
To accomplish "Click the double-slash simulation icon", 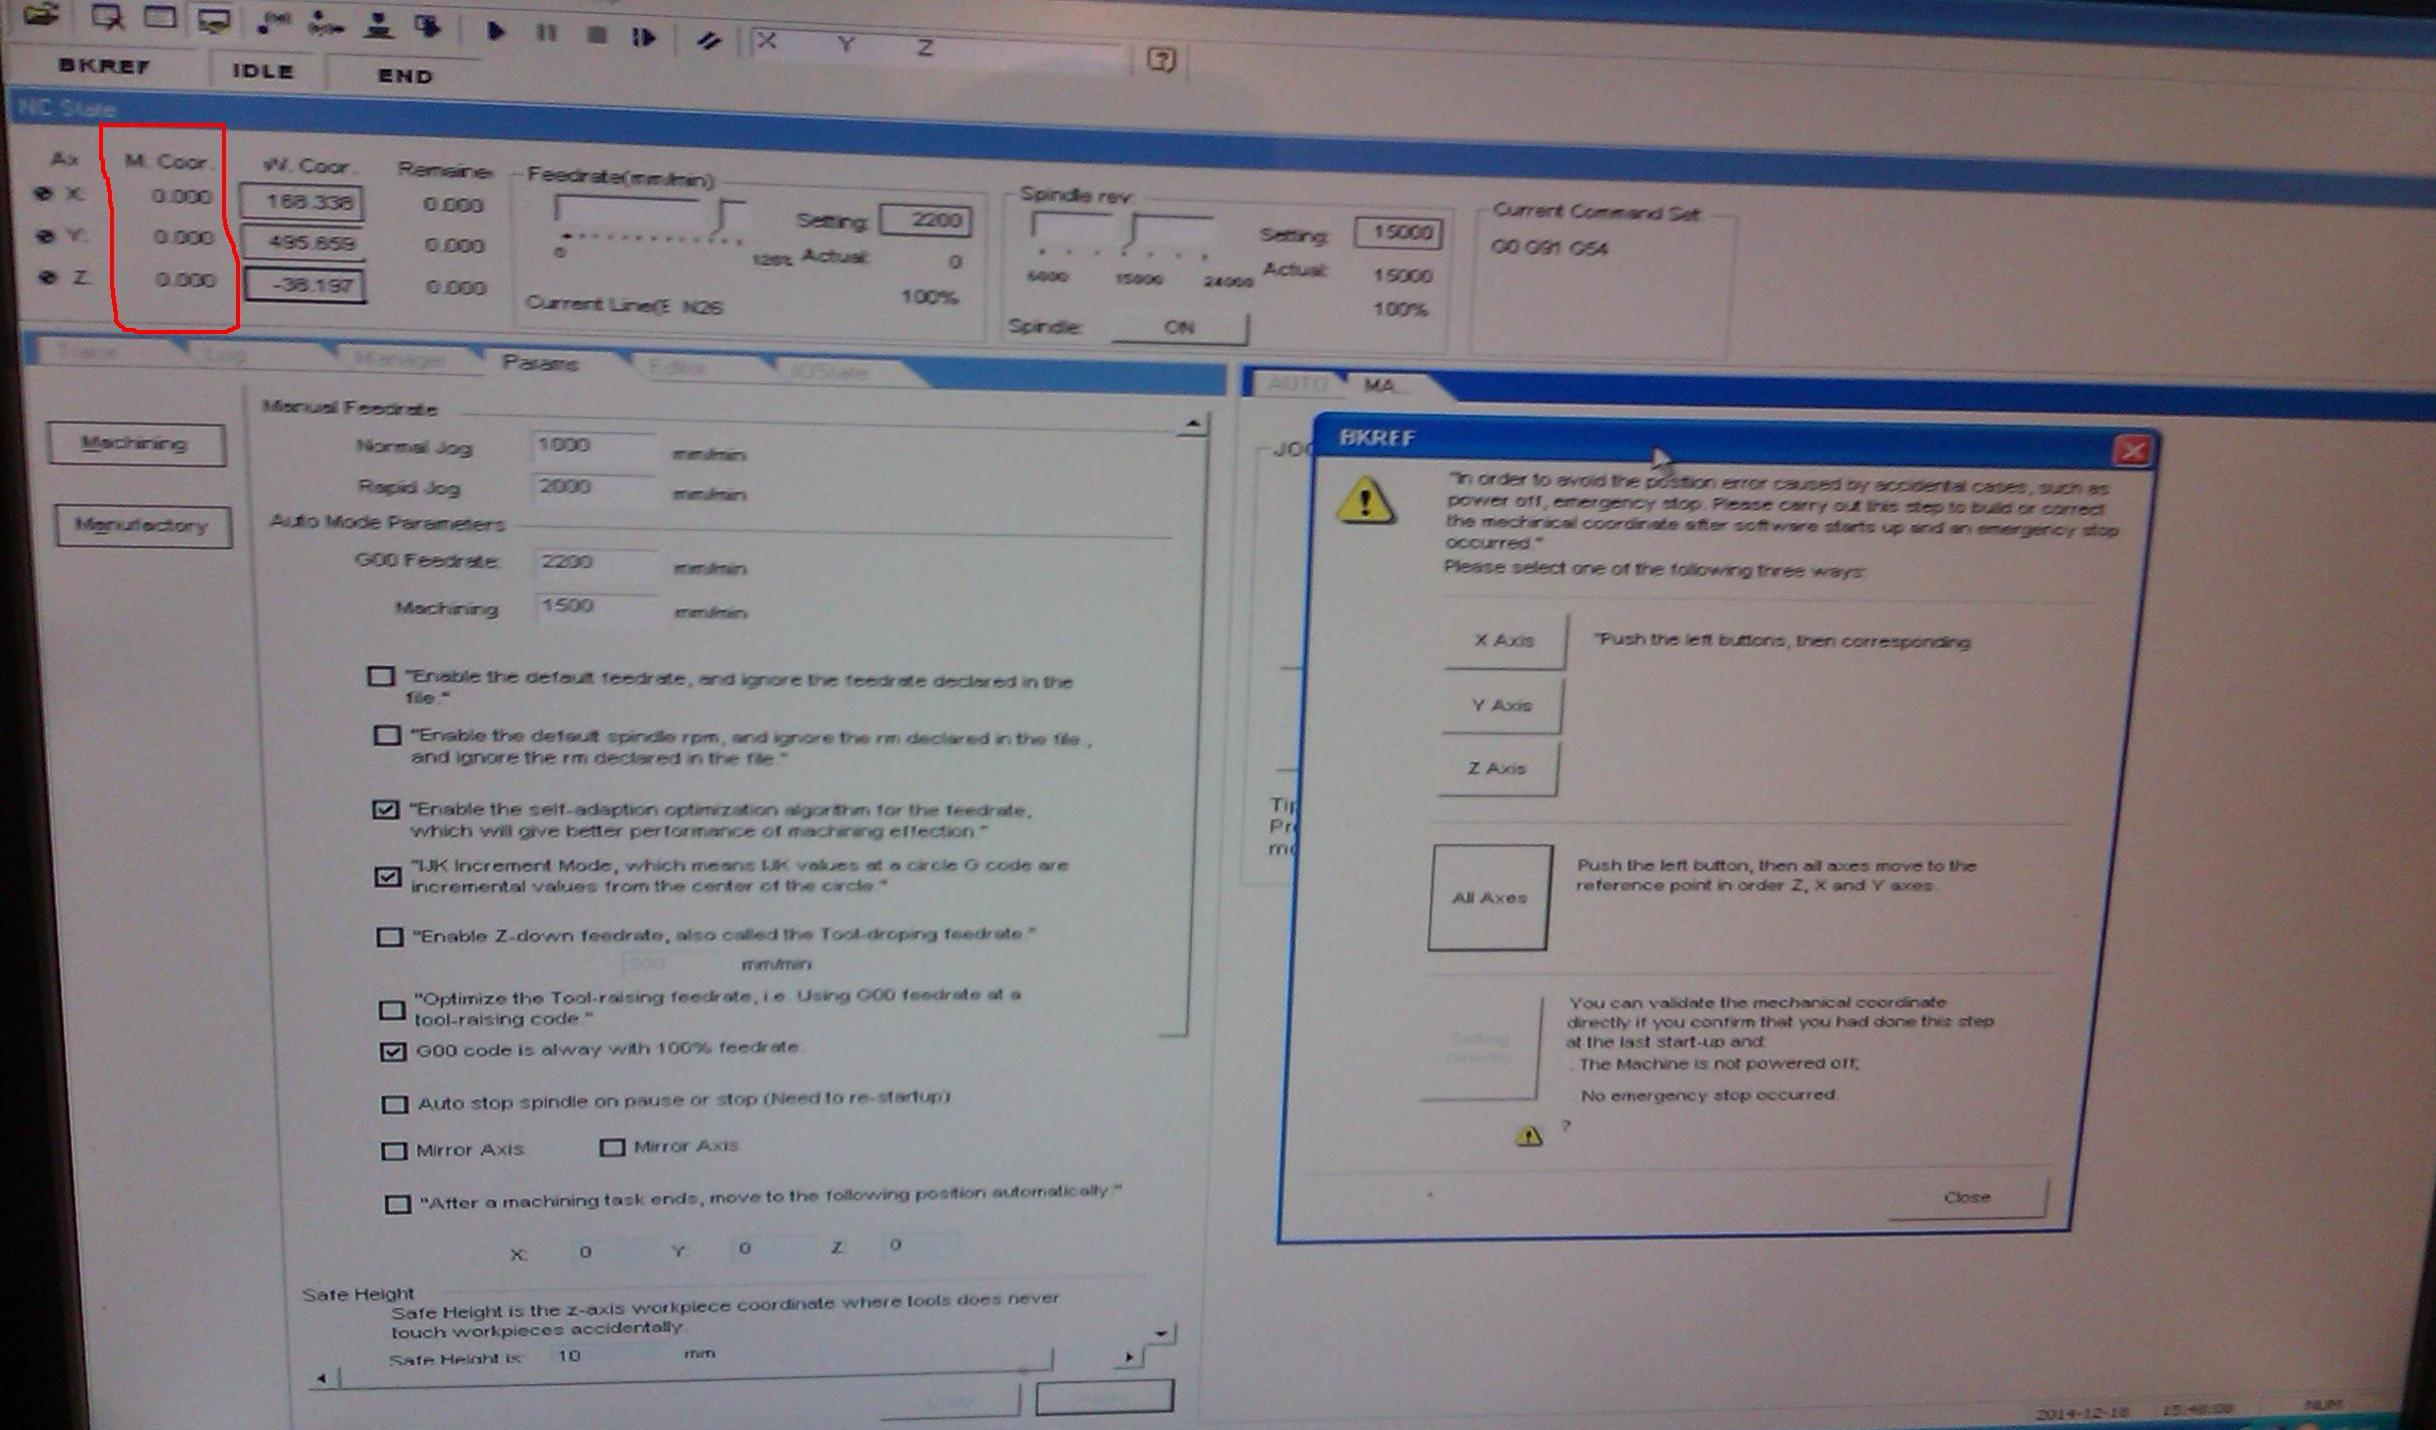I will 709,41.
